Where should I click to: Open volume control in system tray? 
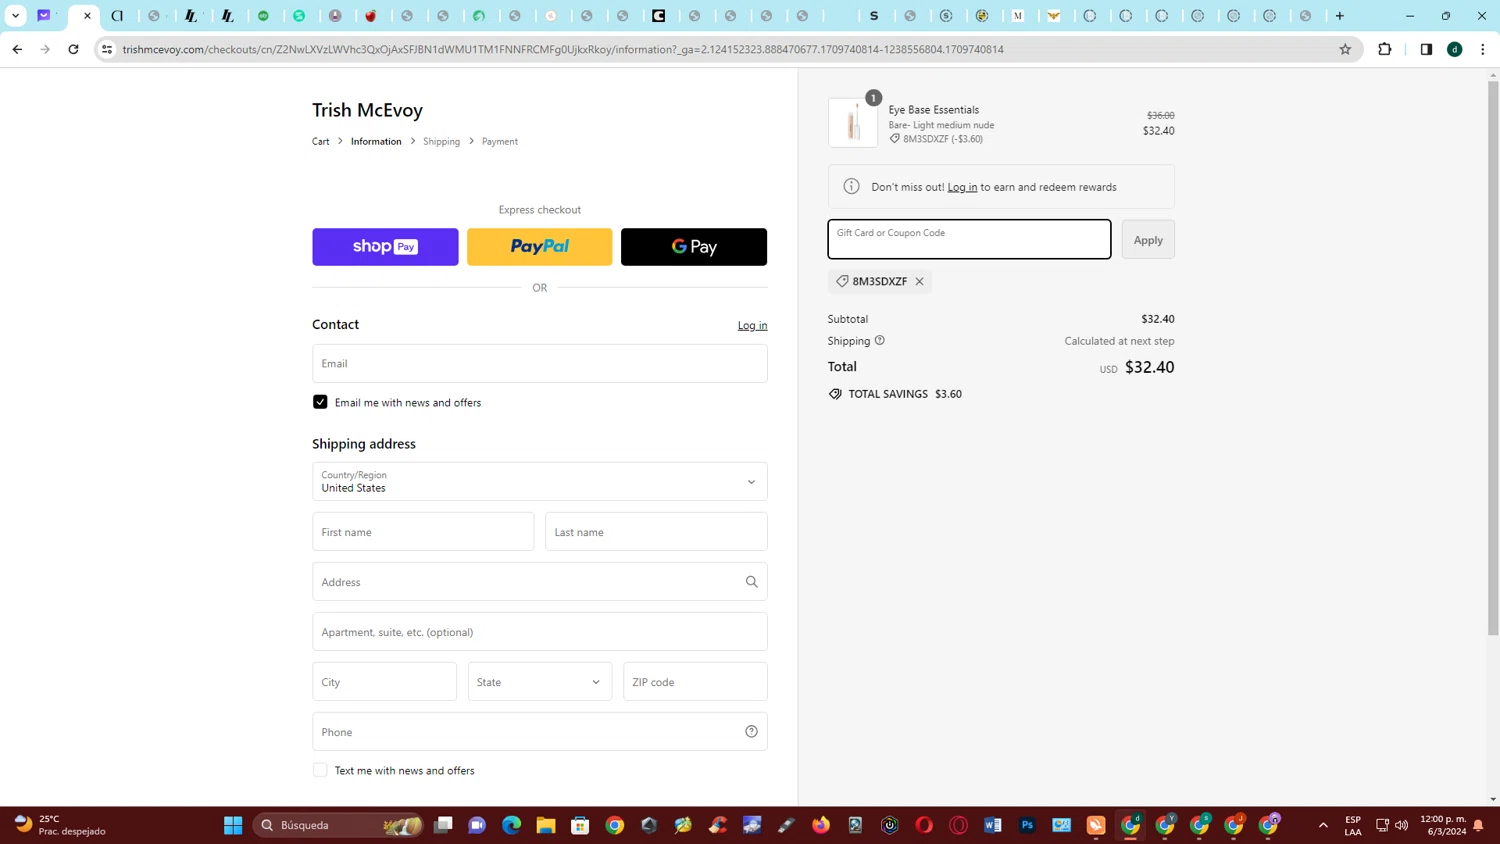click(x=1401, y=825)
